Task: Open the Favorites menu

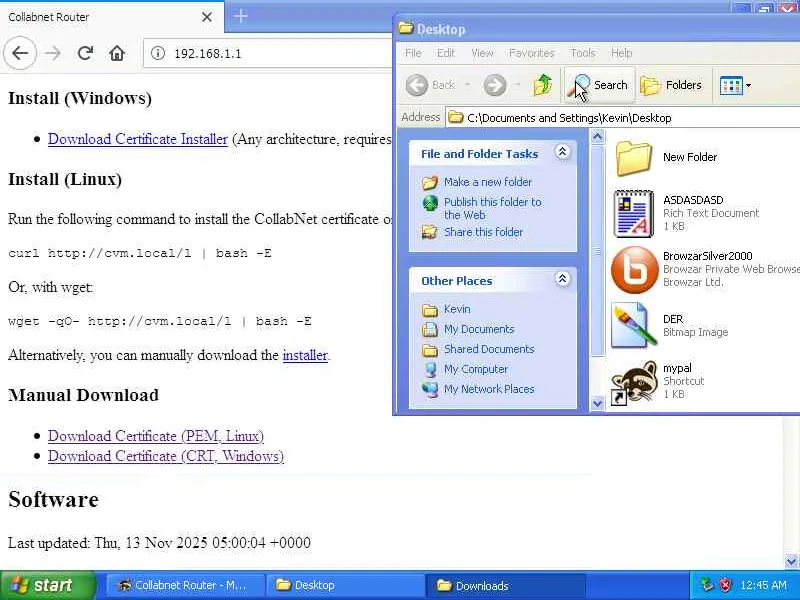Action: (x=531, y=53)
